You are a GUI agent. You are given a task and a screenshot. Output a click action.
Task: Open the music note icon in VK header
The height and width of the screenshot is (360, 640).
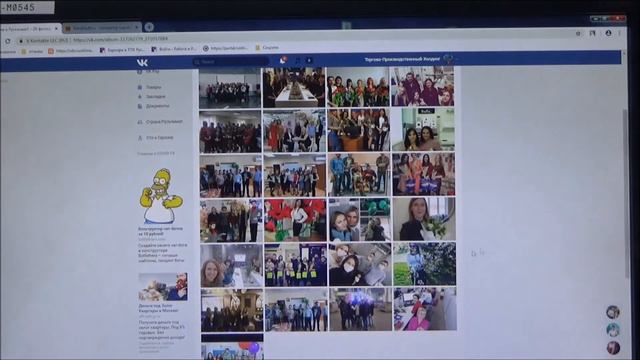298,61
